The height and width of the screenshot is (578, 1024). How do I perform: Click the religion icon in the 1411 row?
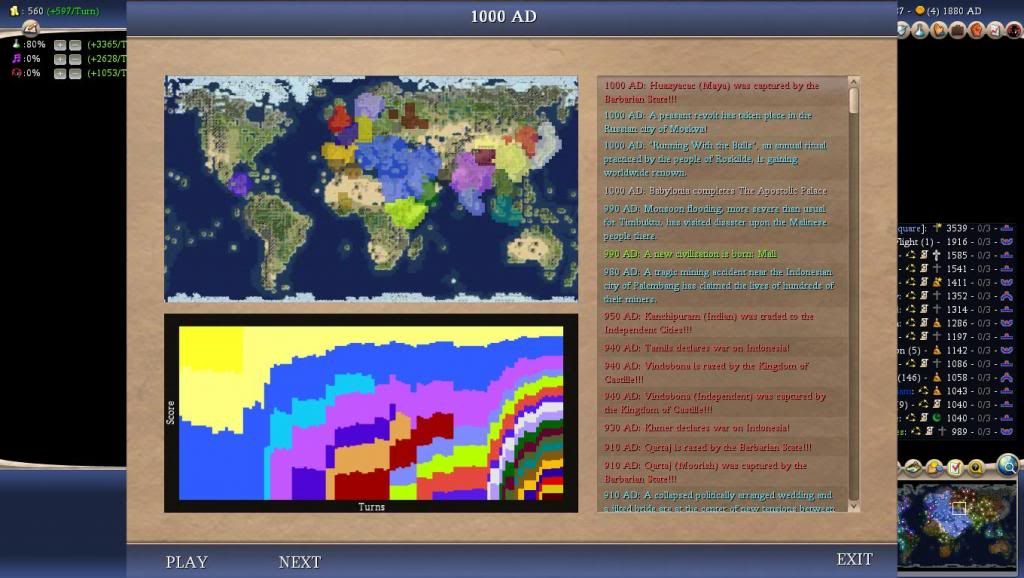[937, 282]
